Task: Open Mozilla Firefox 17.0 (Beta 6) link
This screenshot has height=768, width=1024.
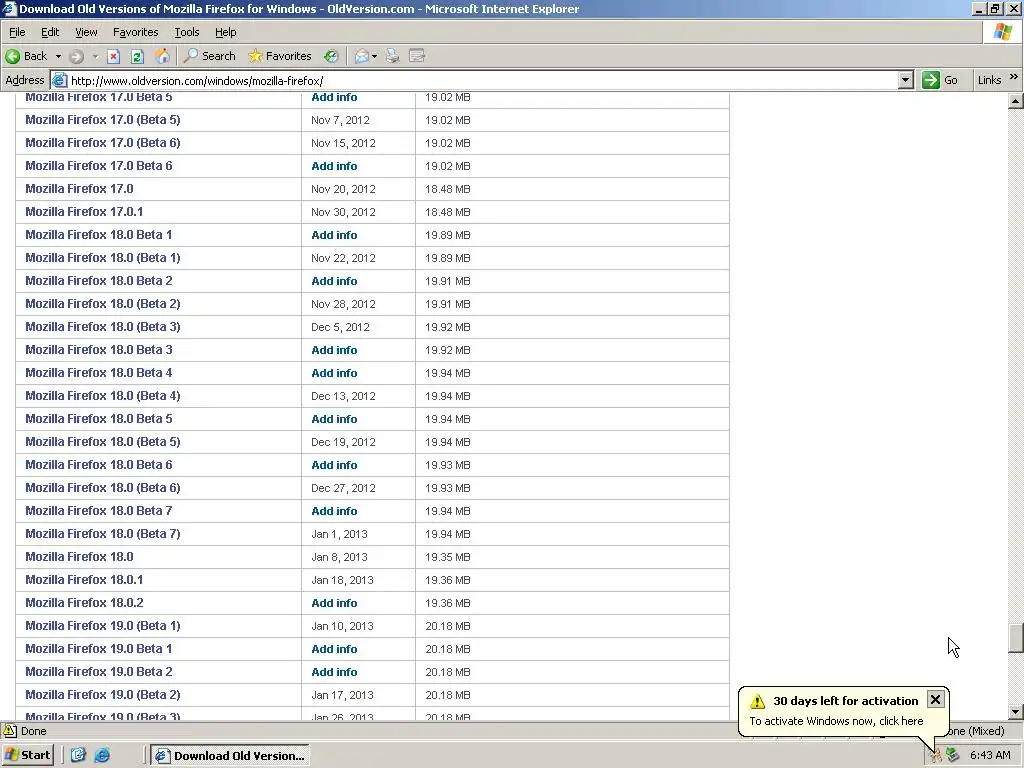Action: pyautogui.click(x=103, y=142)
